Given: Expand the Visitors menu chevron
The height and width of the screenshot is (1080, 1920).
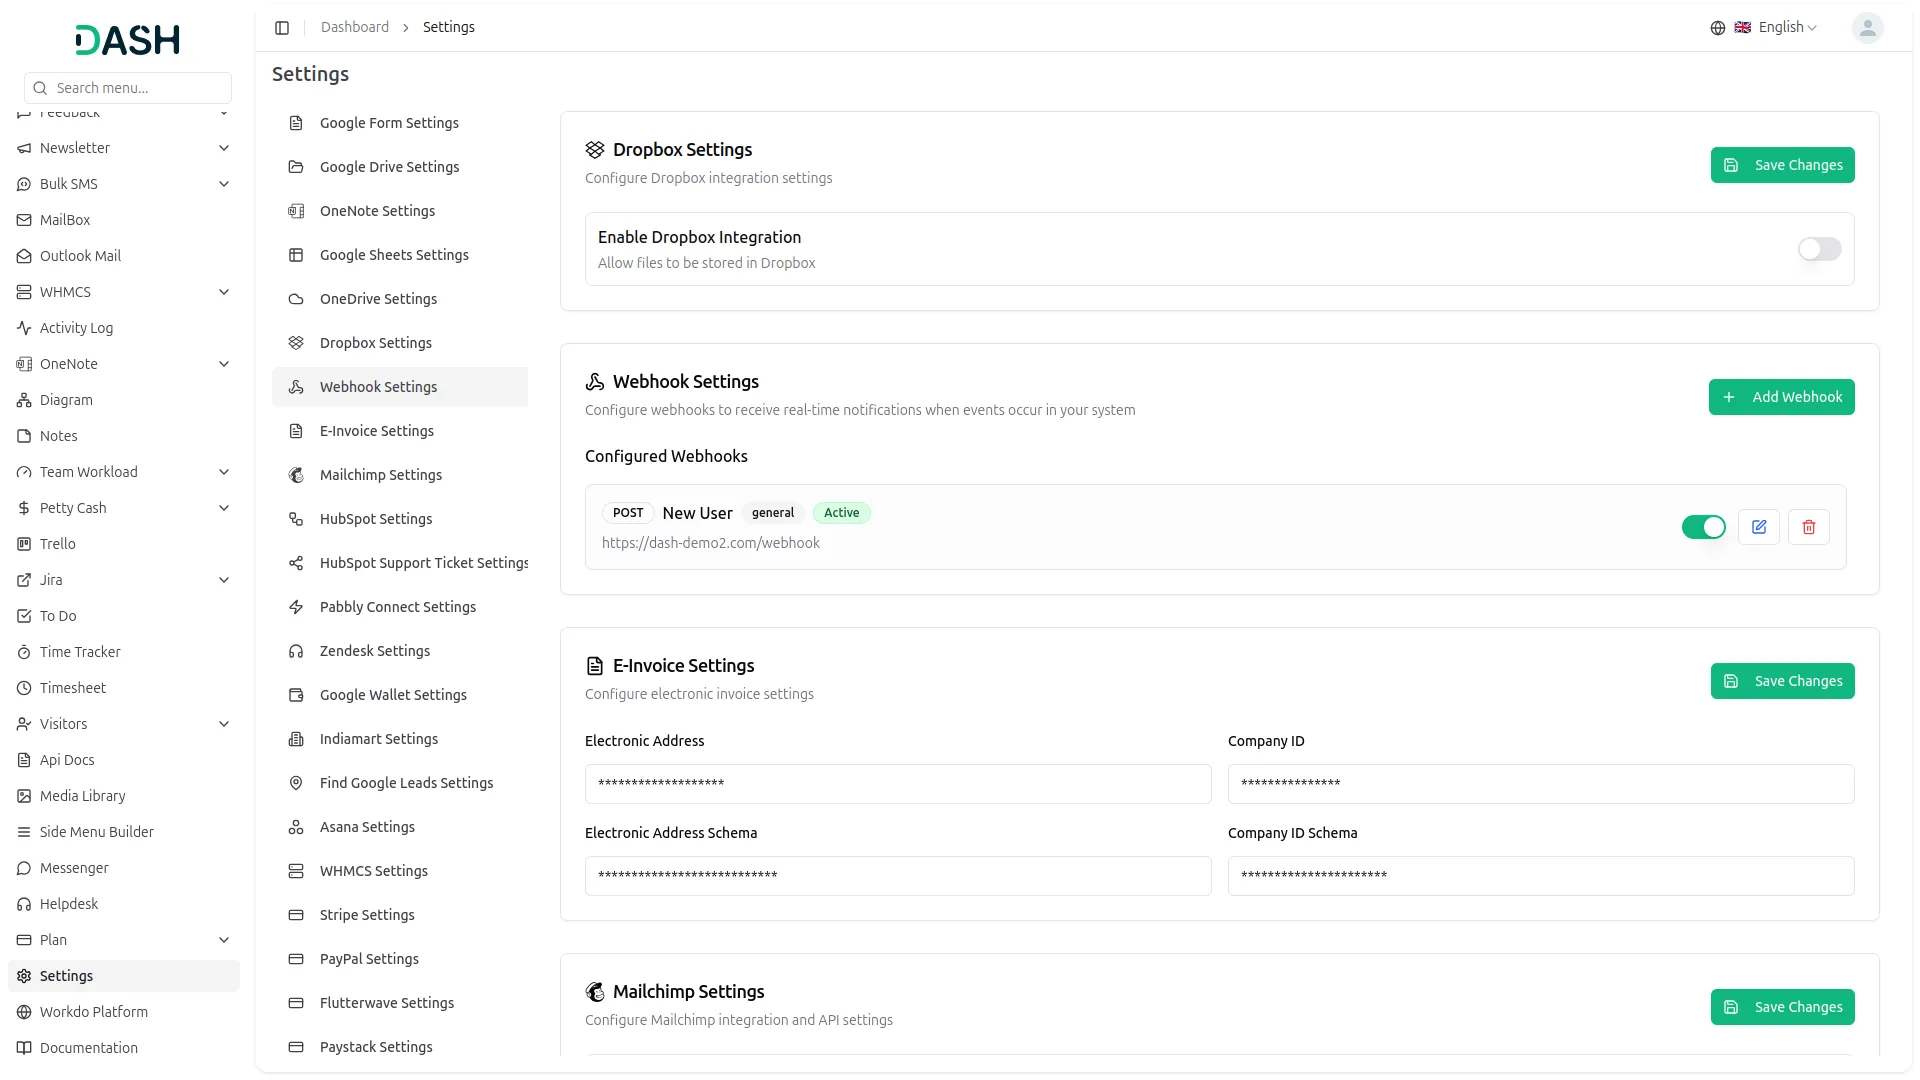Looking at the screenshot, I should 224,724.
